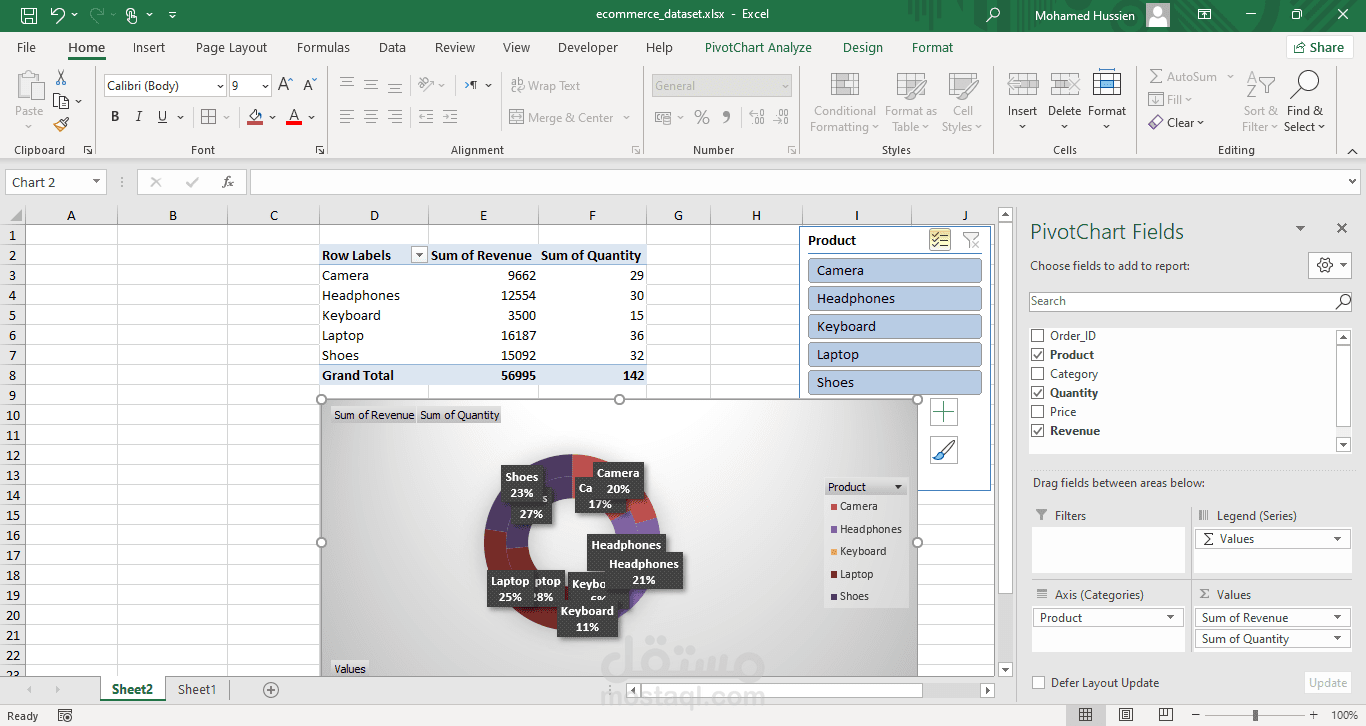Viewport: 1366px width, 726px height.
Task: Switch to the Formulas ribbon tab
Action: pos(323,47)
